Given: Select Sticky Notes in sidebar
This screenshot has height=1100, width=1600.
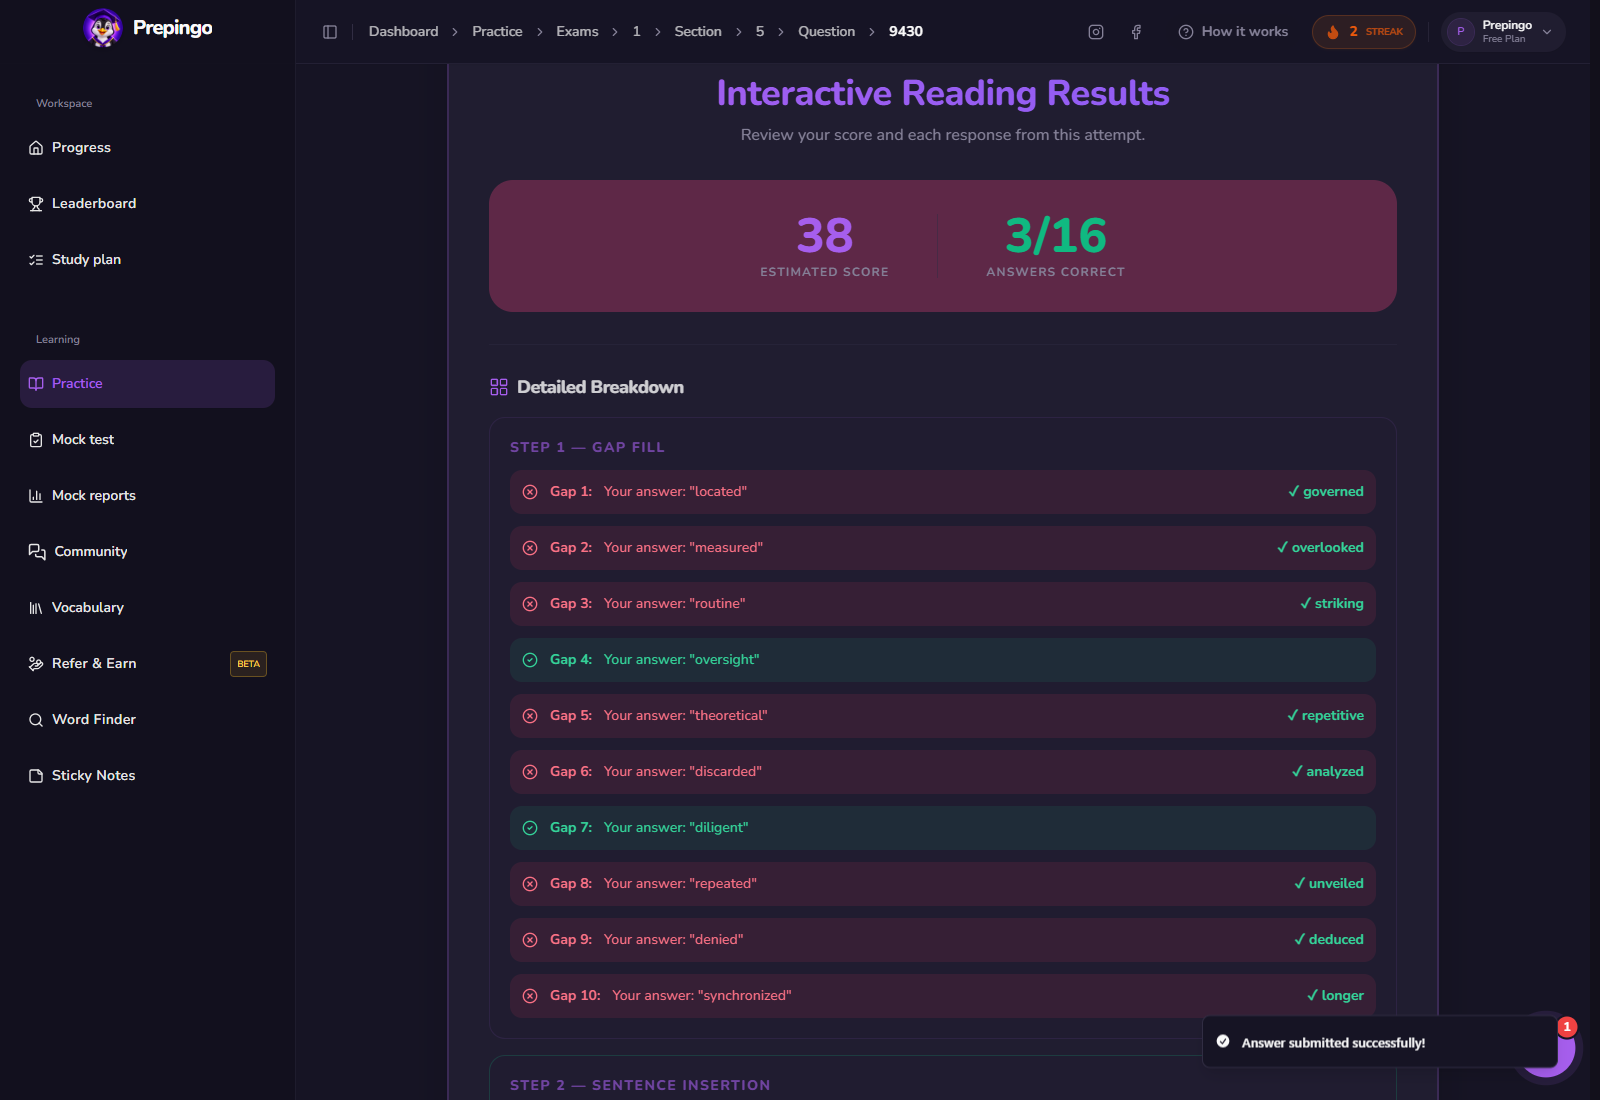Looking at the screenshot, I should (147, 776).
